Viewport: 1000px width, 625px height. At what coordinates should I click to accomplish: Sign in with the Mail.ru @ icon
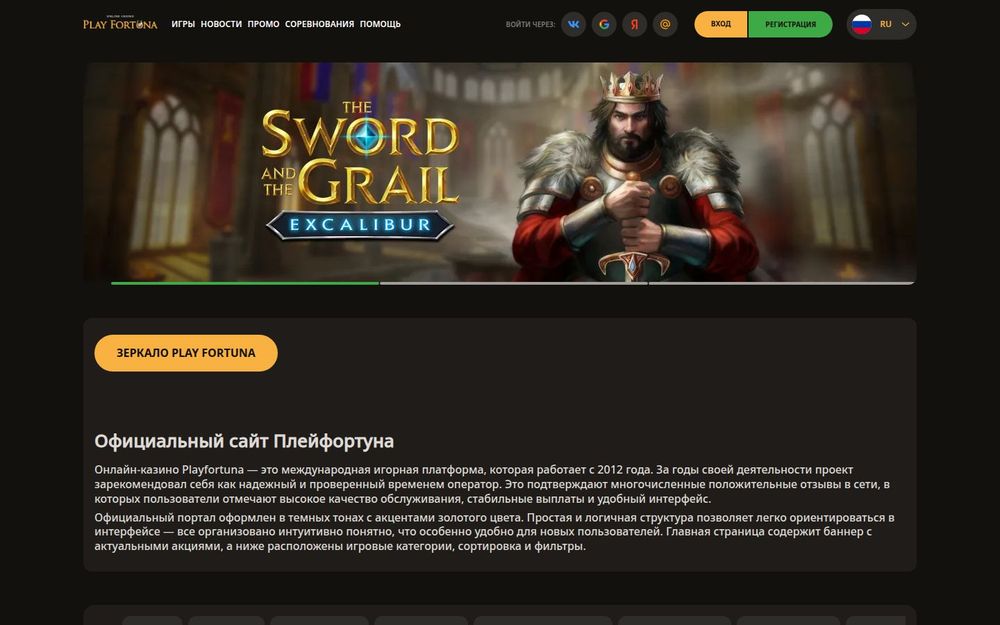click(x=665, y=24)
